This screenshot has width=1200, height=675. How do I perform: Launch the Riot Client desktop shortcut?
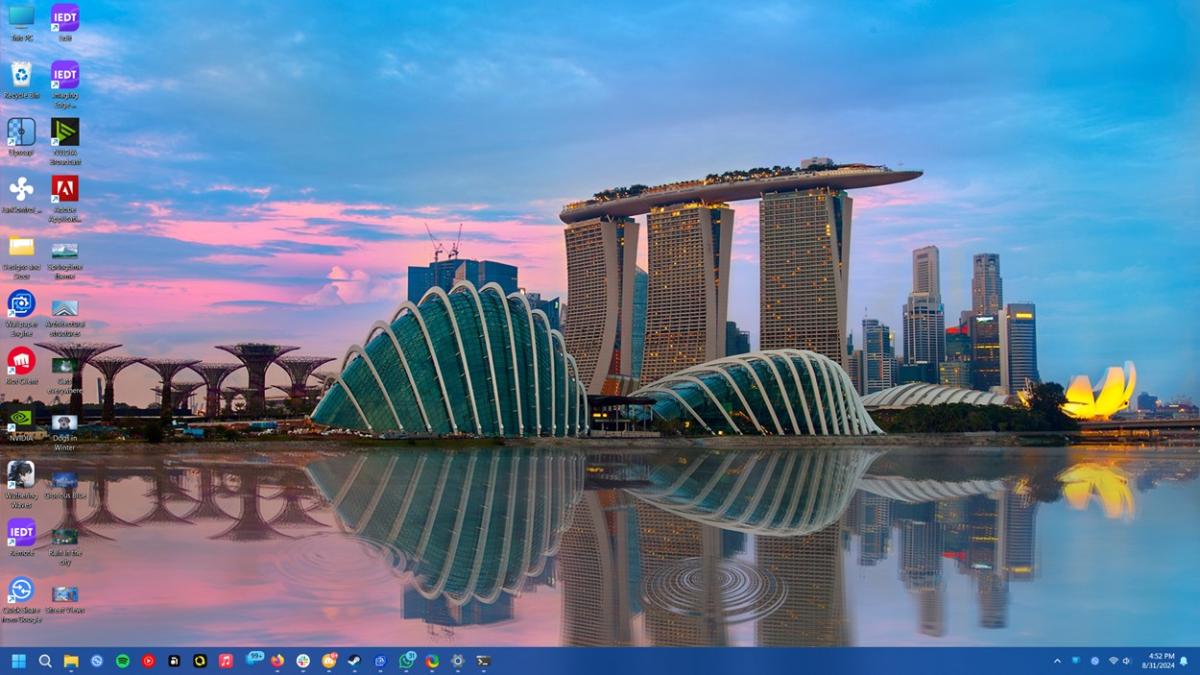click(x=22, y=358)
